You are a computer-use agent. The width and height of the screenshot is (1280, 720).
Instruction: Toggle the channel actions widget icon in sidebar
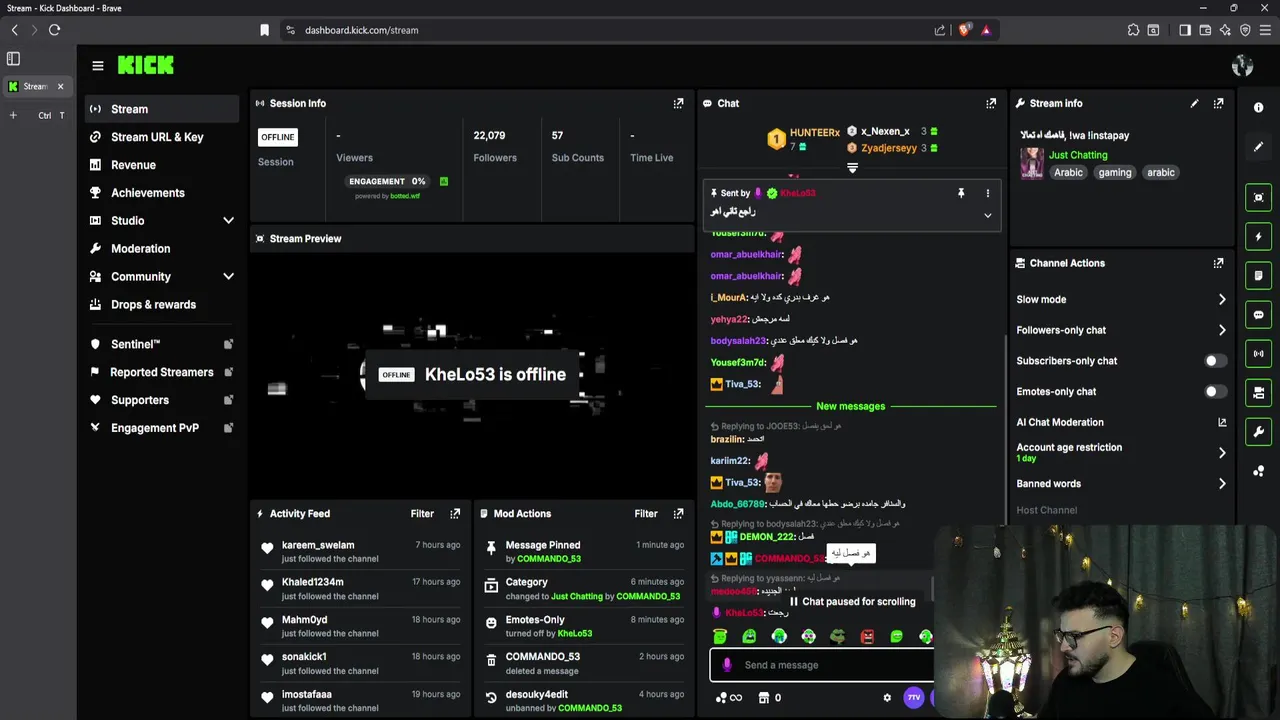pyautogui.click(x=1258, y=392)
